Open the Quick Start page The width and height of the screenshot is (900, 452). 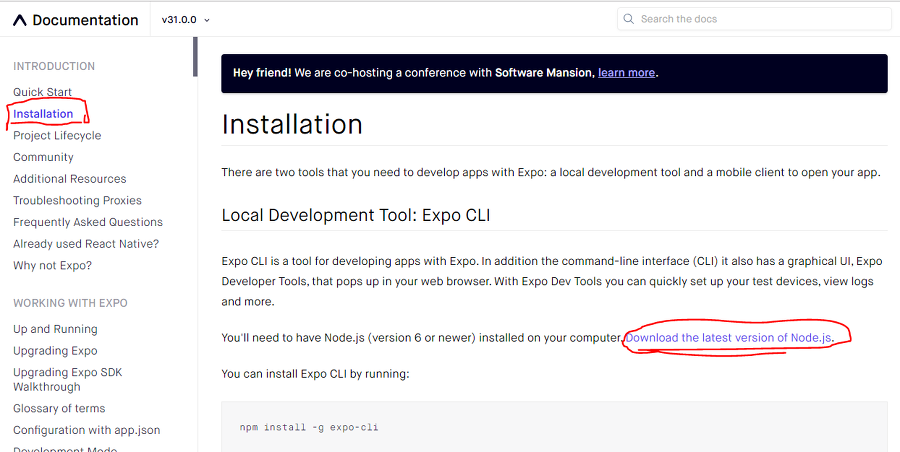42,92
